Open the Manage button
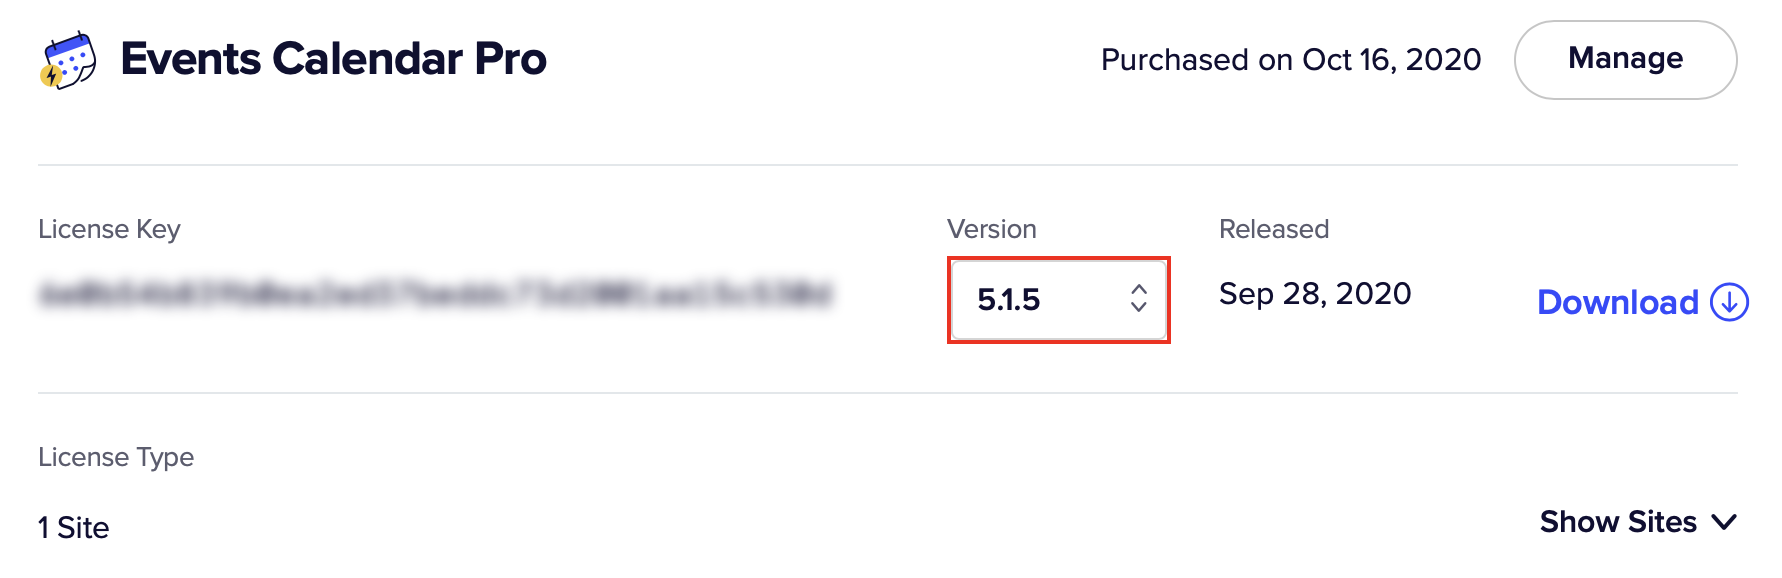 [1625, 60]
